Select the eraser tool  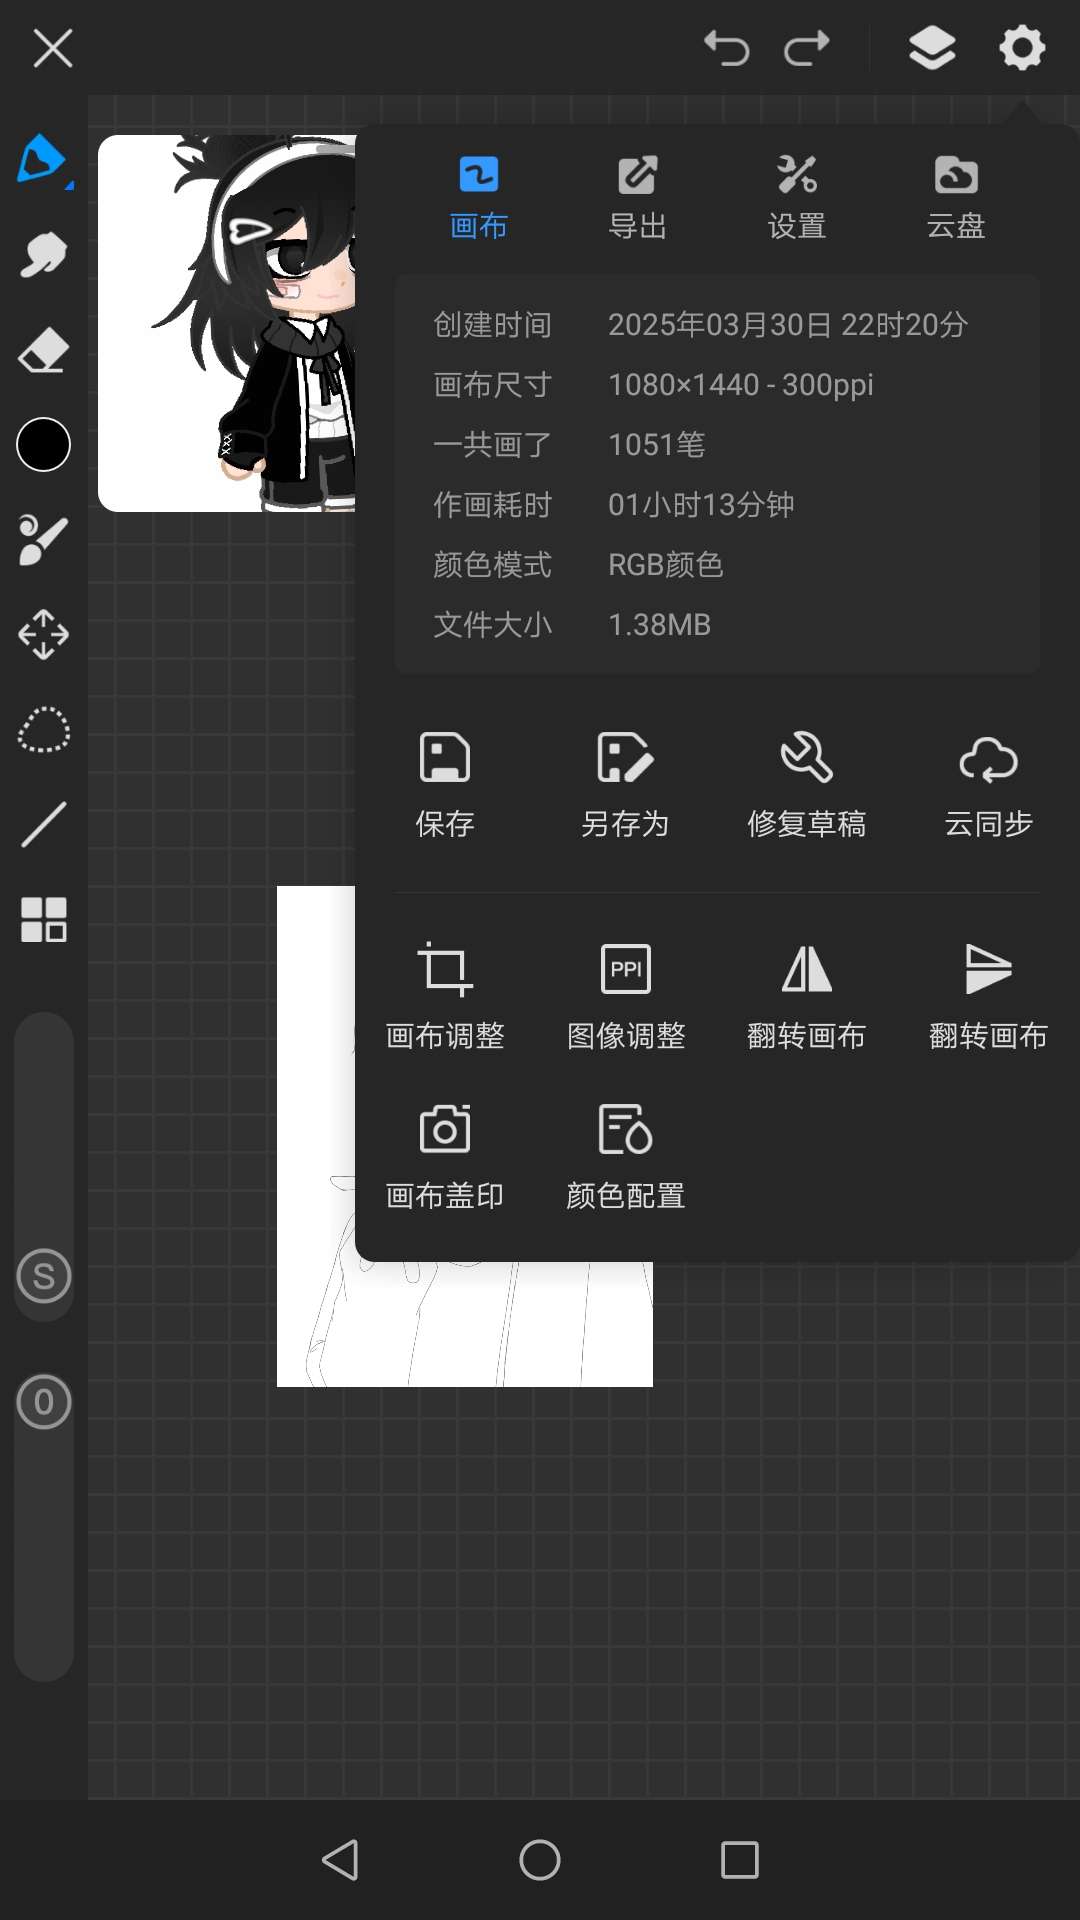point(43,351)
